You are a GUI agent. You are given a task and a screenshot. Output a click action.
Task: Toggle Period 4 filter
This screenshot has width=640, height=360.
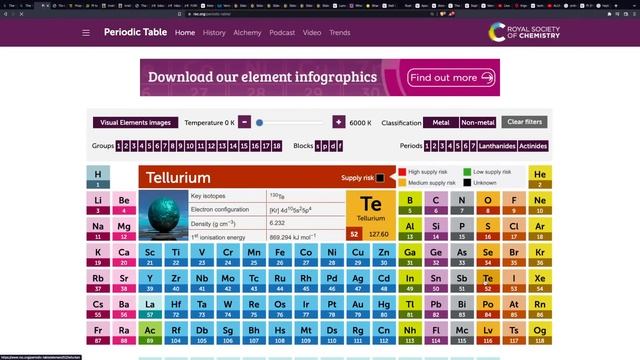pos(450,146)
